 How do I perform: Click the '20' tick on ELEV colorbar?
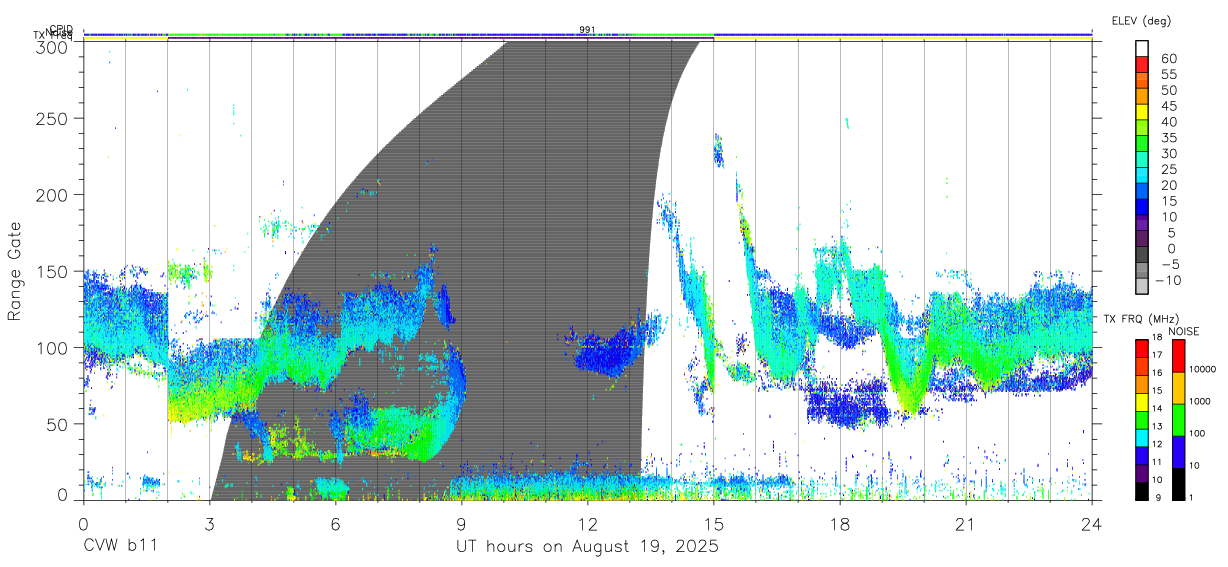(1168, 185)
